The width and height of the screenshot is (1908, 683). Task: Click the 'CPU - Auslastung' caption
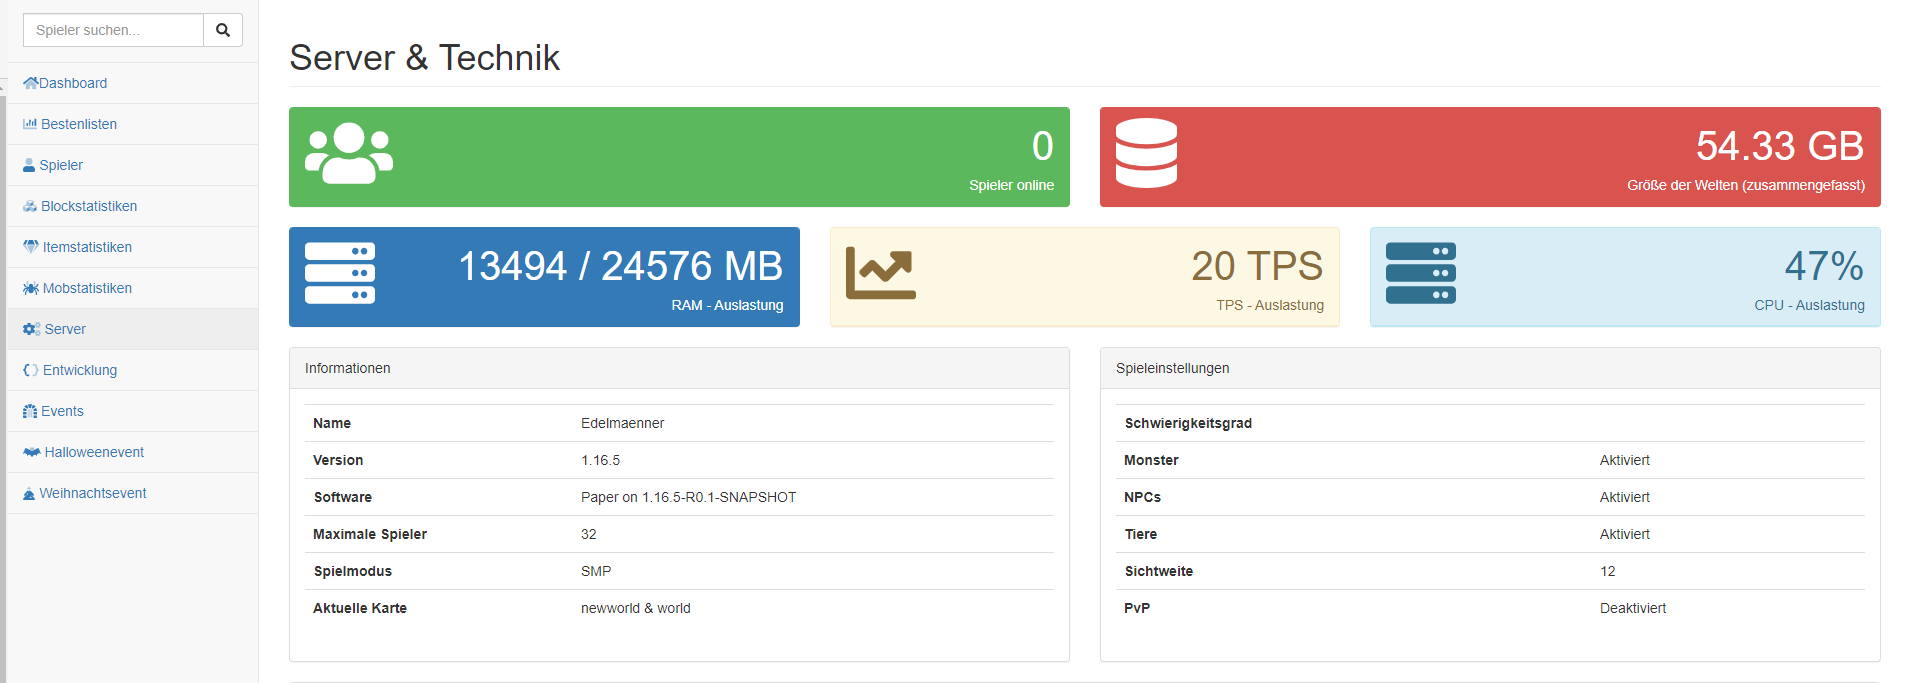pyautogui.click(x=1809, y=305)
